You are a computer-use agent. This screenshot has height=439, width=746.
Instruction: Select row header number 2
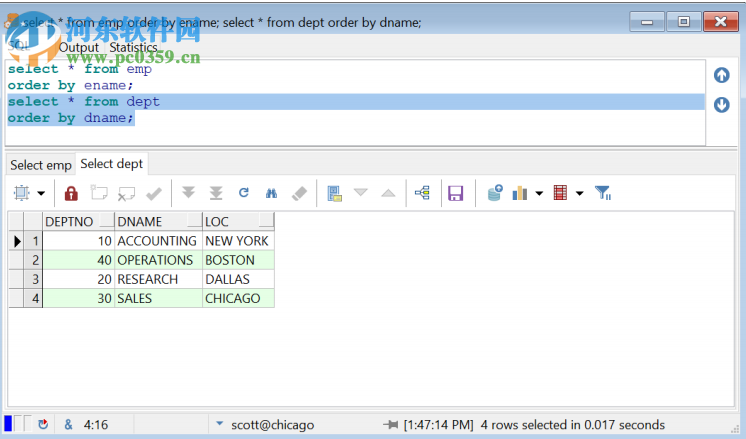click(33, 260)
